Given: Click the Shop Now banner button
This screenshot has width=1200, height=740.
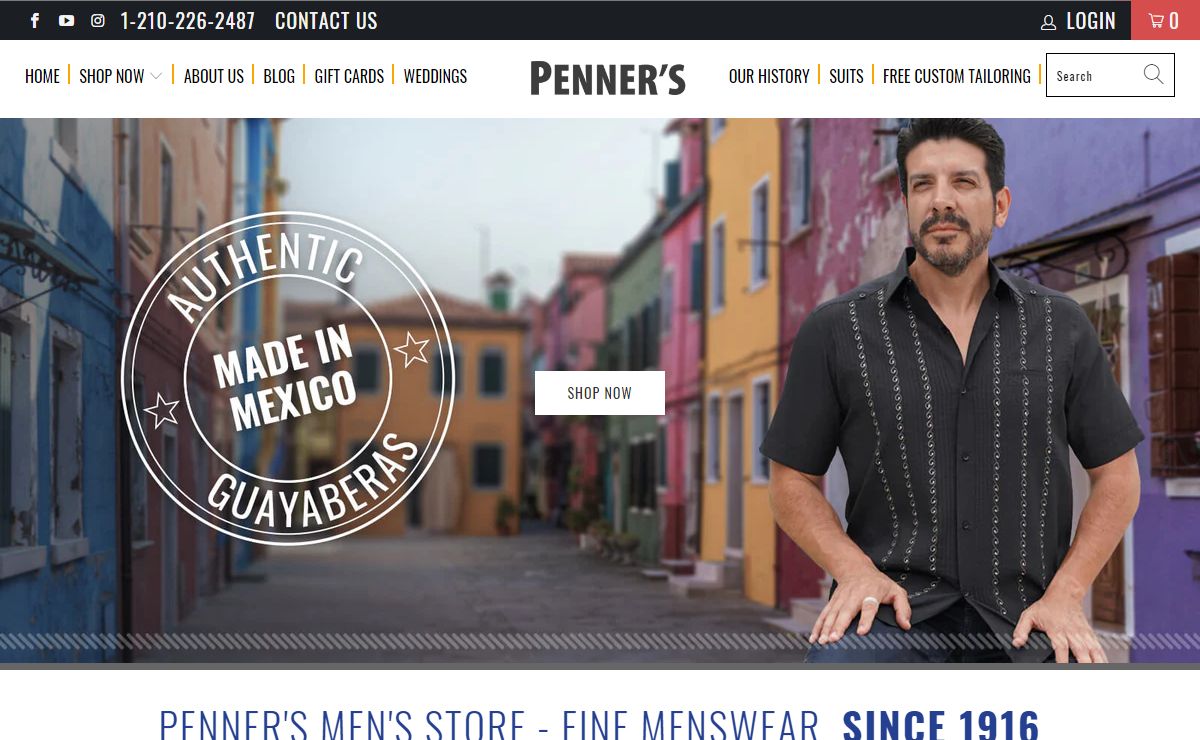Looking at the screenshot, I should pyautogui.click(x=600, y=393).
